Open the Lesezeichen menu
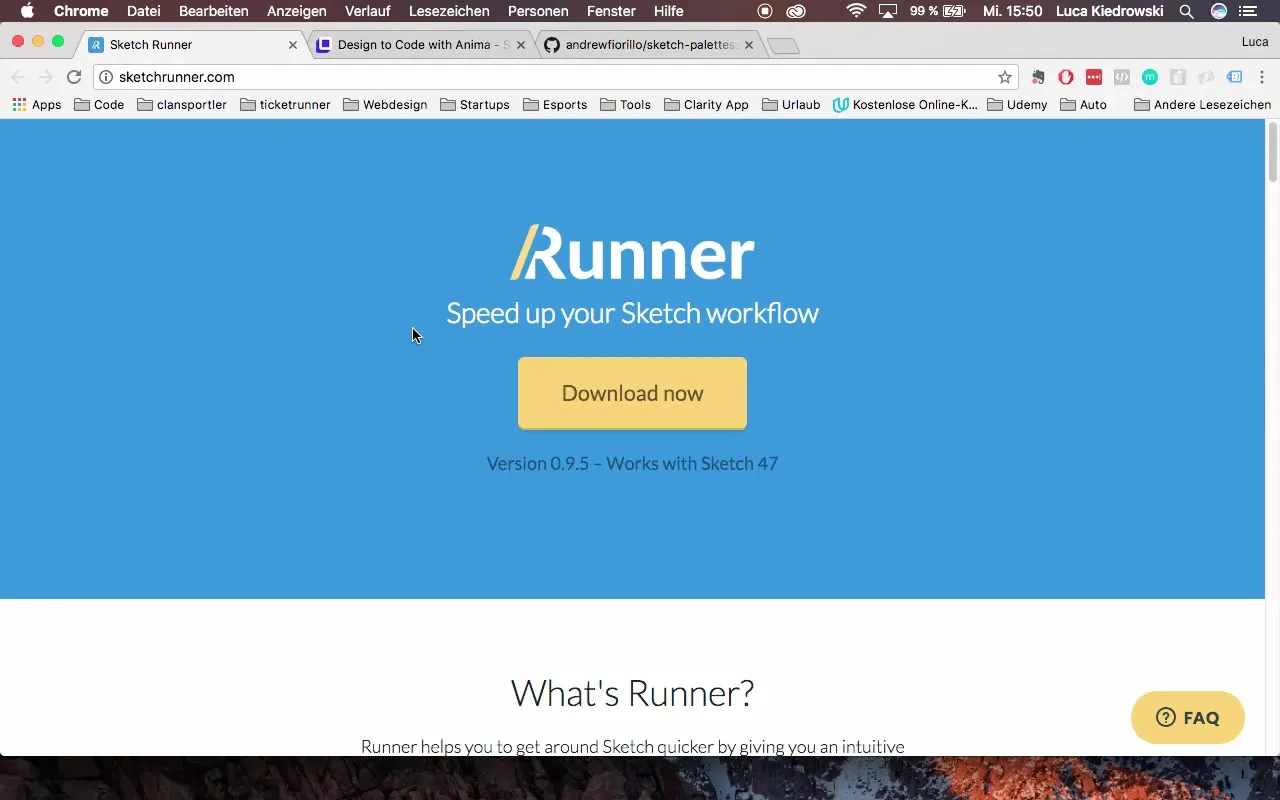 tap(450, 11)
